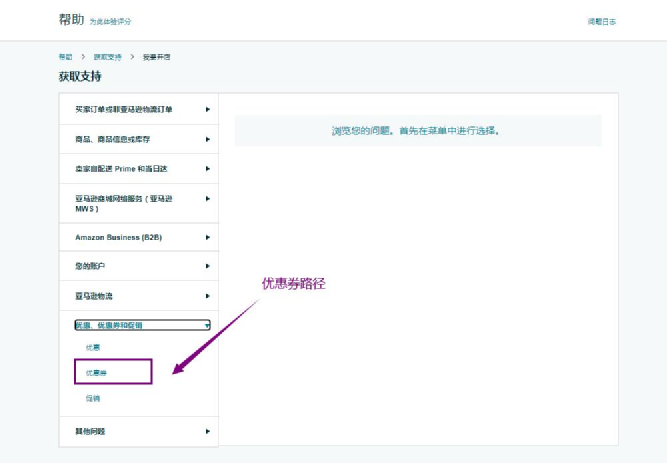This screenshot has width=667, height=463.
Task: Click the 商品、商品信息或库存 label text
Action: tap(113, 139)
